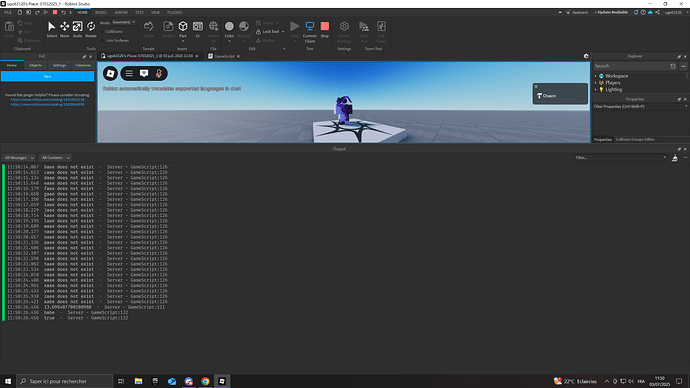Viewport: 690px width, 388px height.
Task: Insert a Part
Action: [x=183, y=29]
